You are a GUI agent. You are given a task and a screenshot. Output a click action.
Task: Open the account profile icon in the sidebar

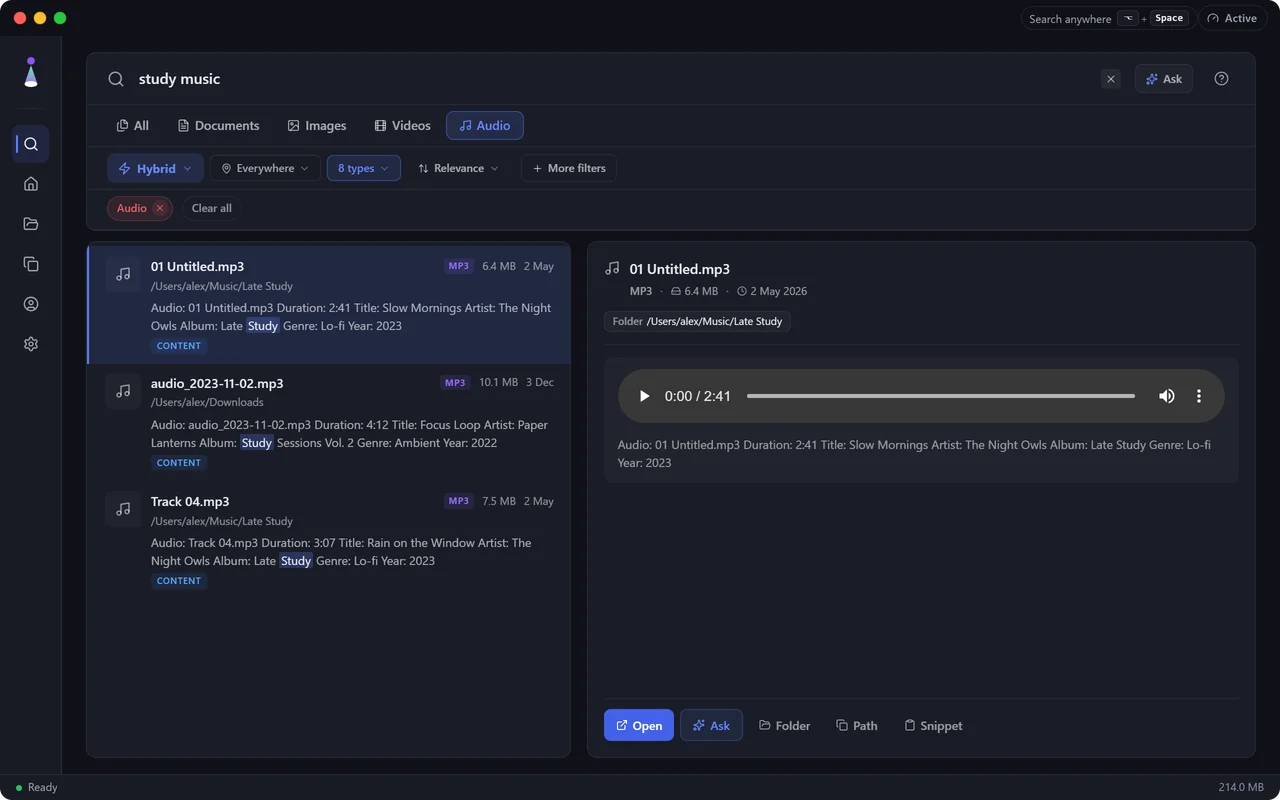coord(31,304)
